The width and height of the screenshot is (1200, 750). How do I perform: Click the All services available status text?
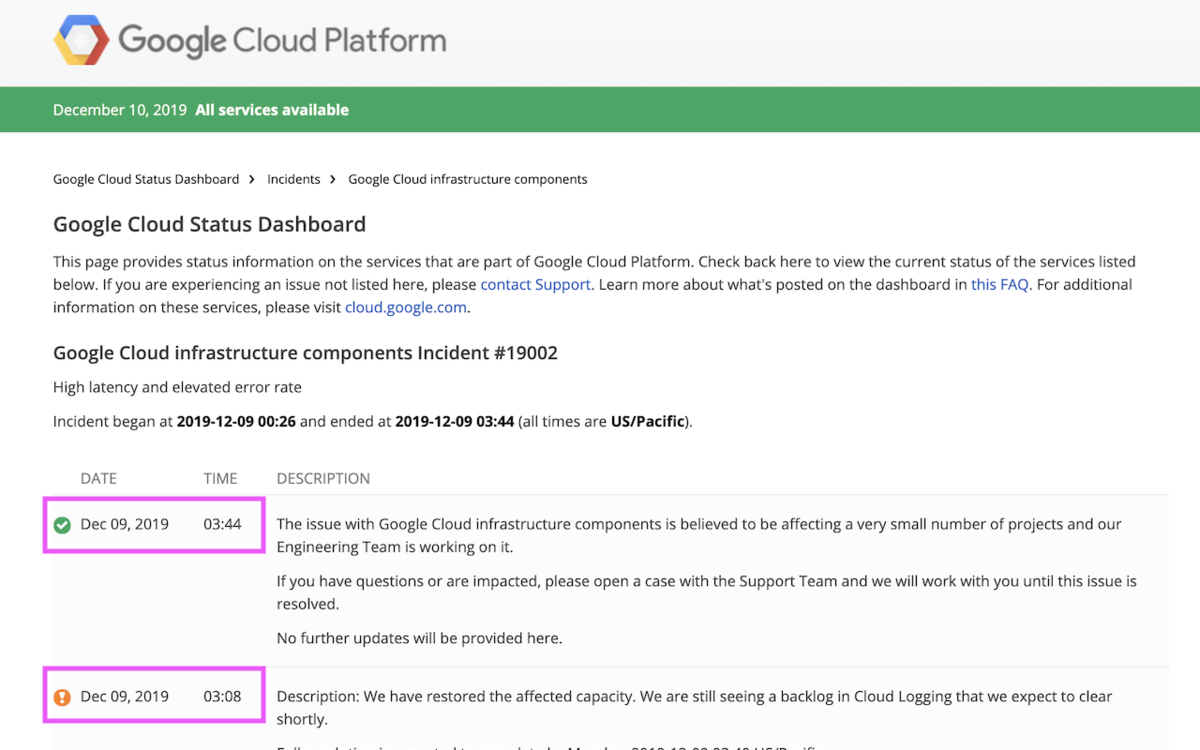tap(272, 110)
